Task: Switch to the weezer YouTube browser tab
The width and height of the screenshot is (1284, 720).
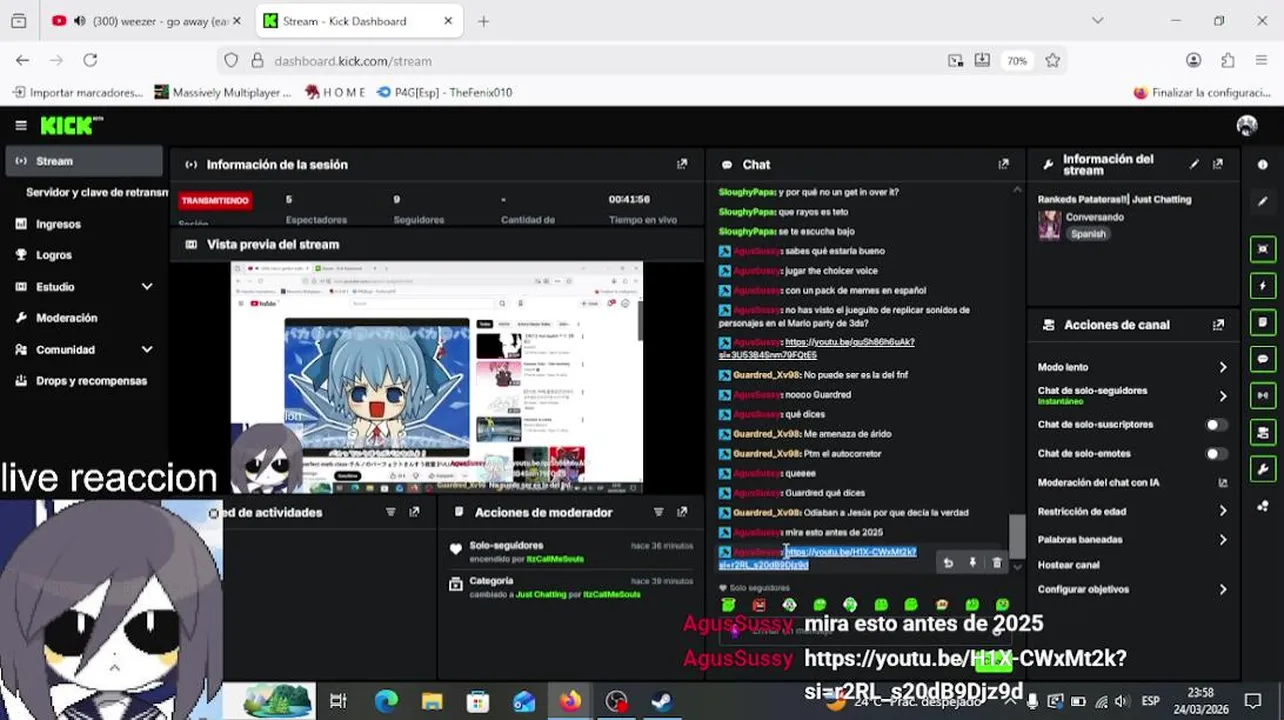Action: (146, 21)
